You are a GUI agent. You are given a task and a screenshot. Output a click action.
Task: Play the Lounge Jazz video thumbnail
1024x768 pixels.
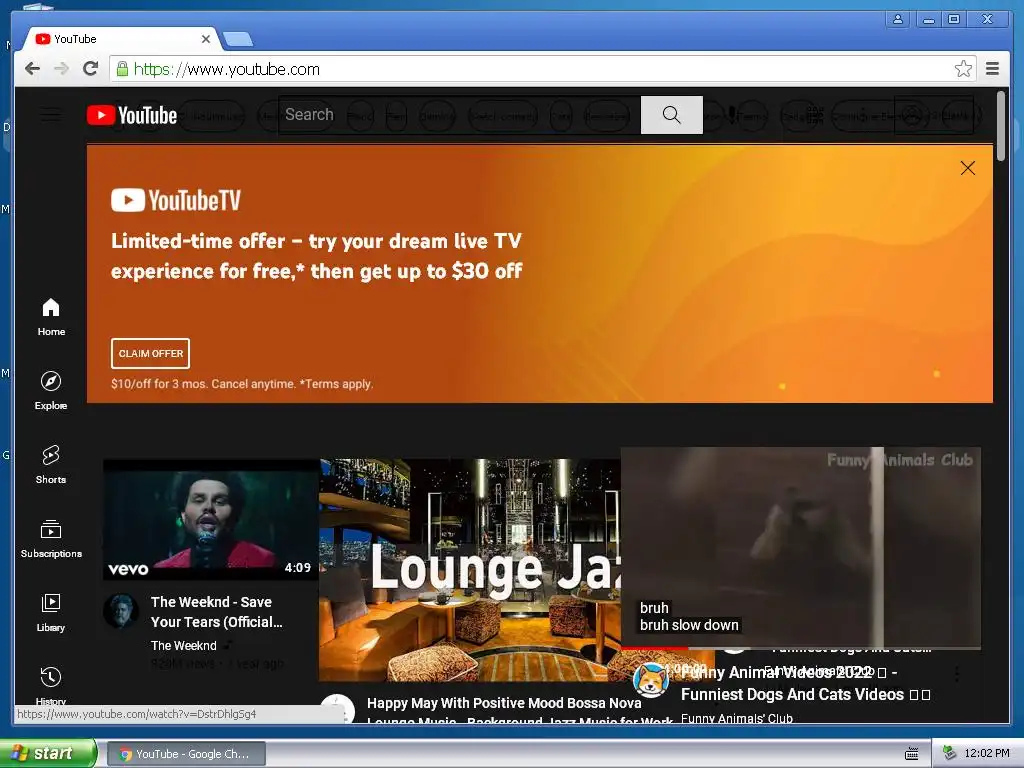470,569
